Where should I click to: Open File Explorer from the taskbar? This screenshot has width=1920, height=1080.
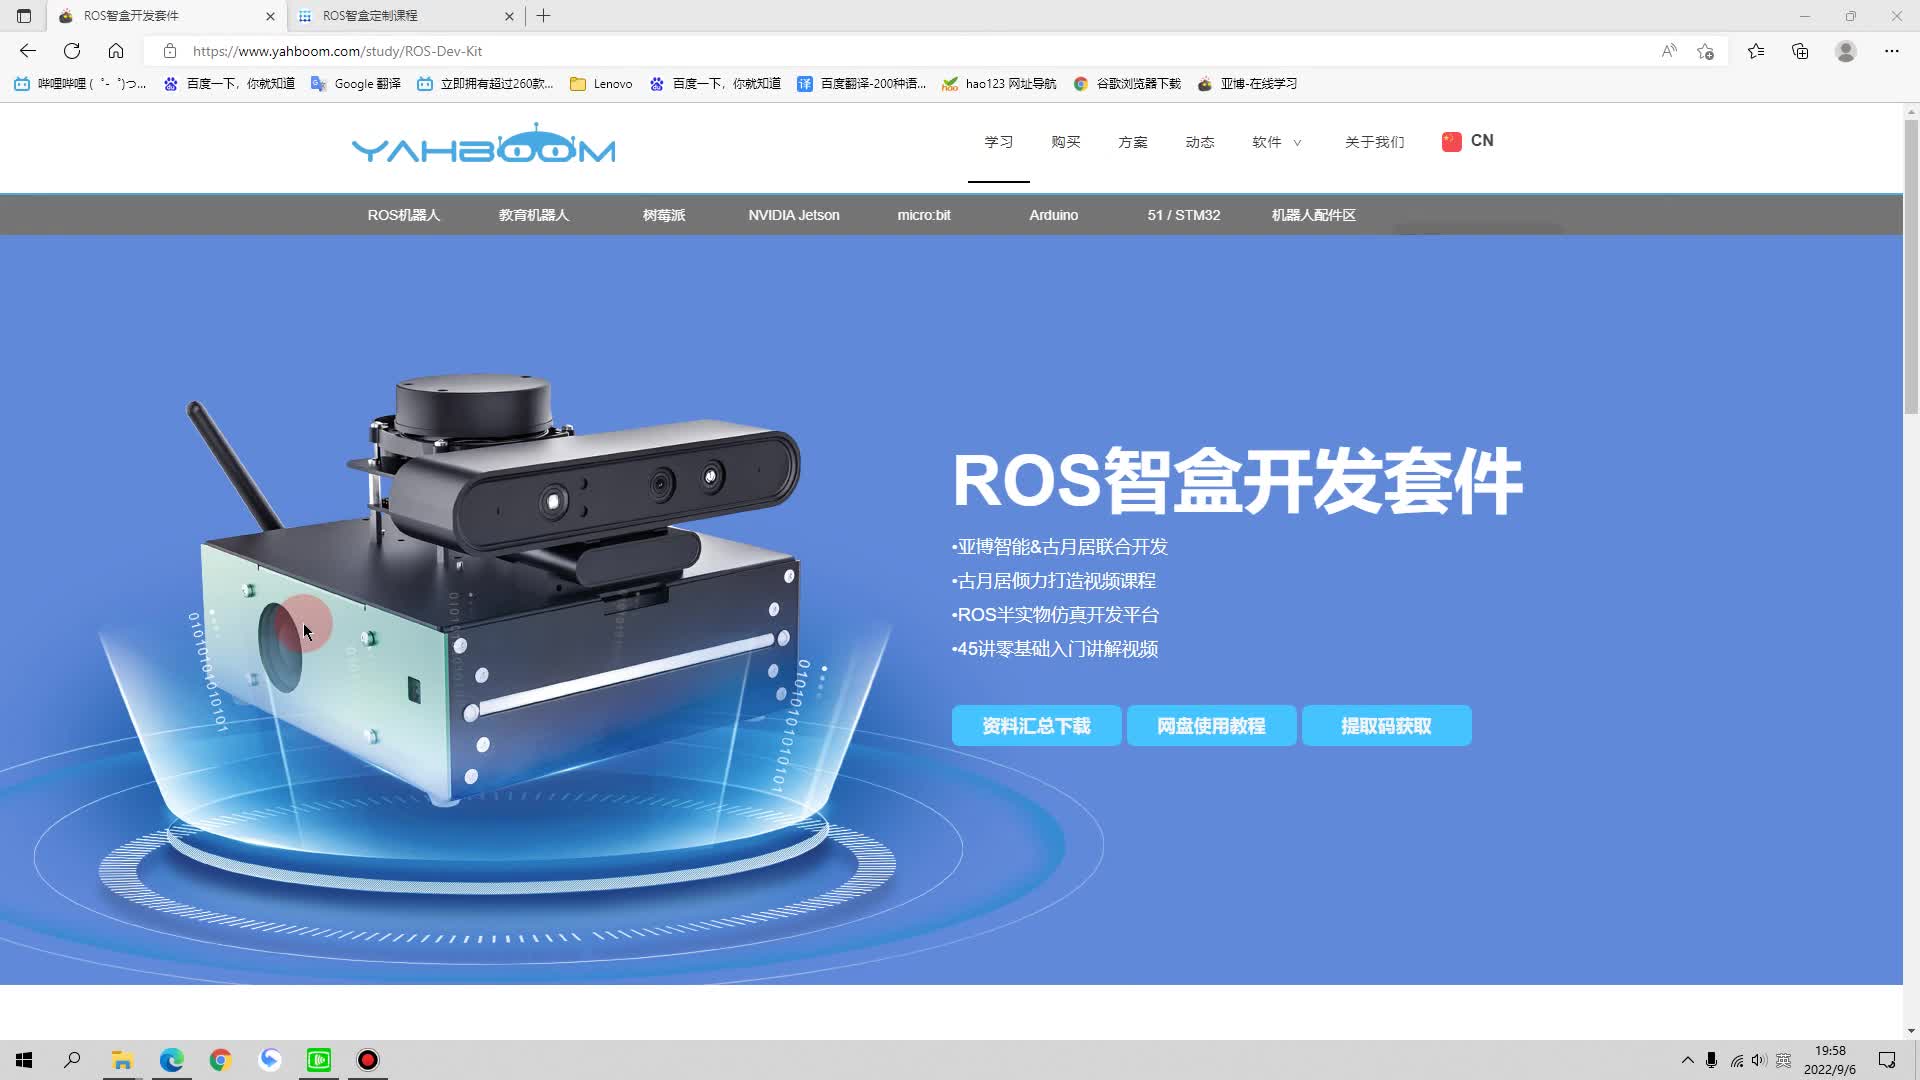122,1060
